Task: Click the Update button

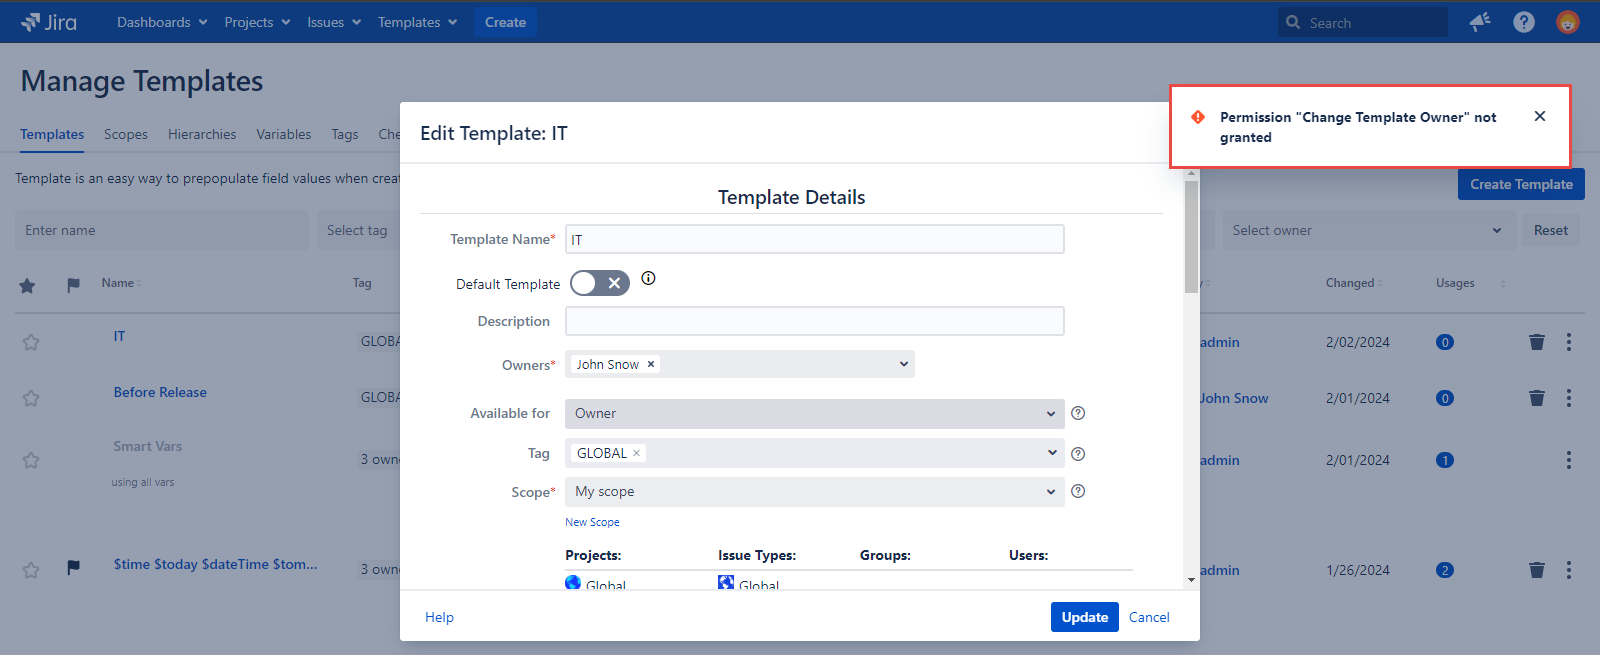Action: [x=1084, y=617]
